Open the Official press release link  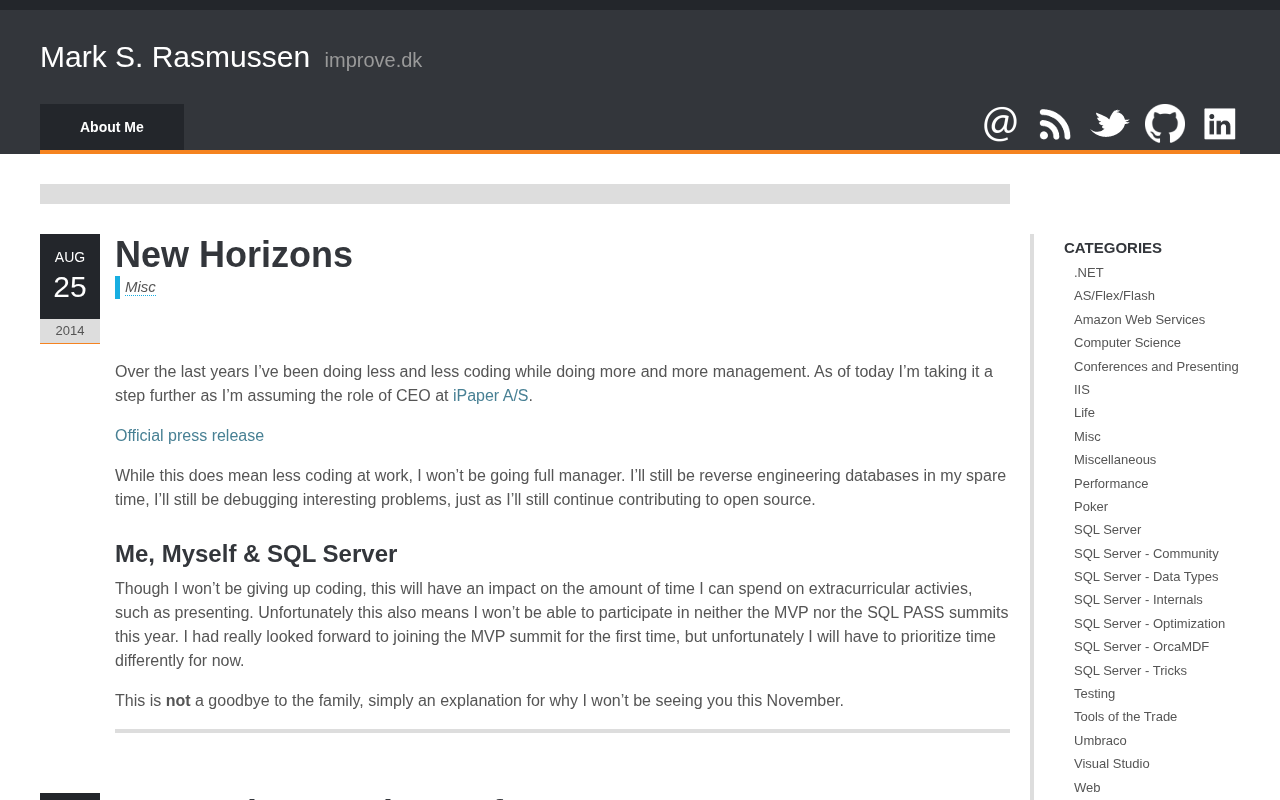tap(189, 436)
